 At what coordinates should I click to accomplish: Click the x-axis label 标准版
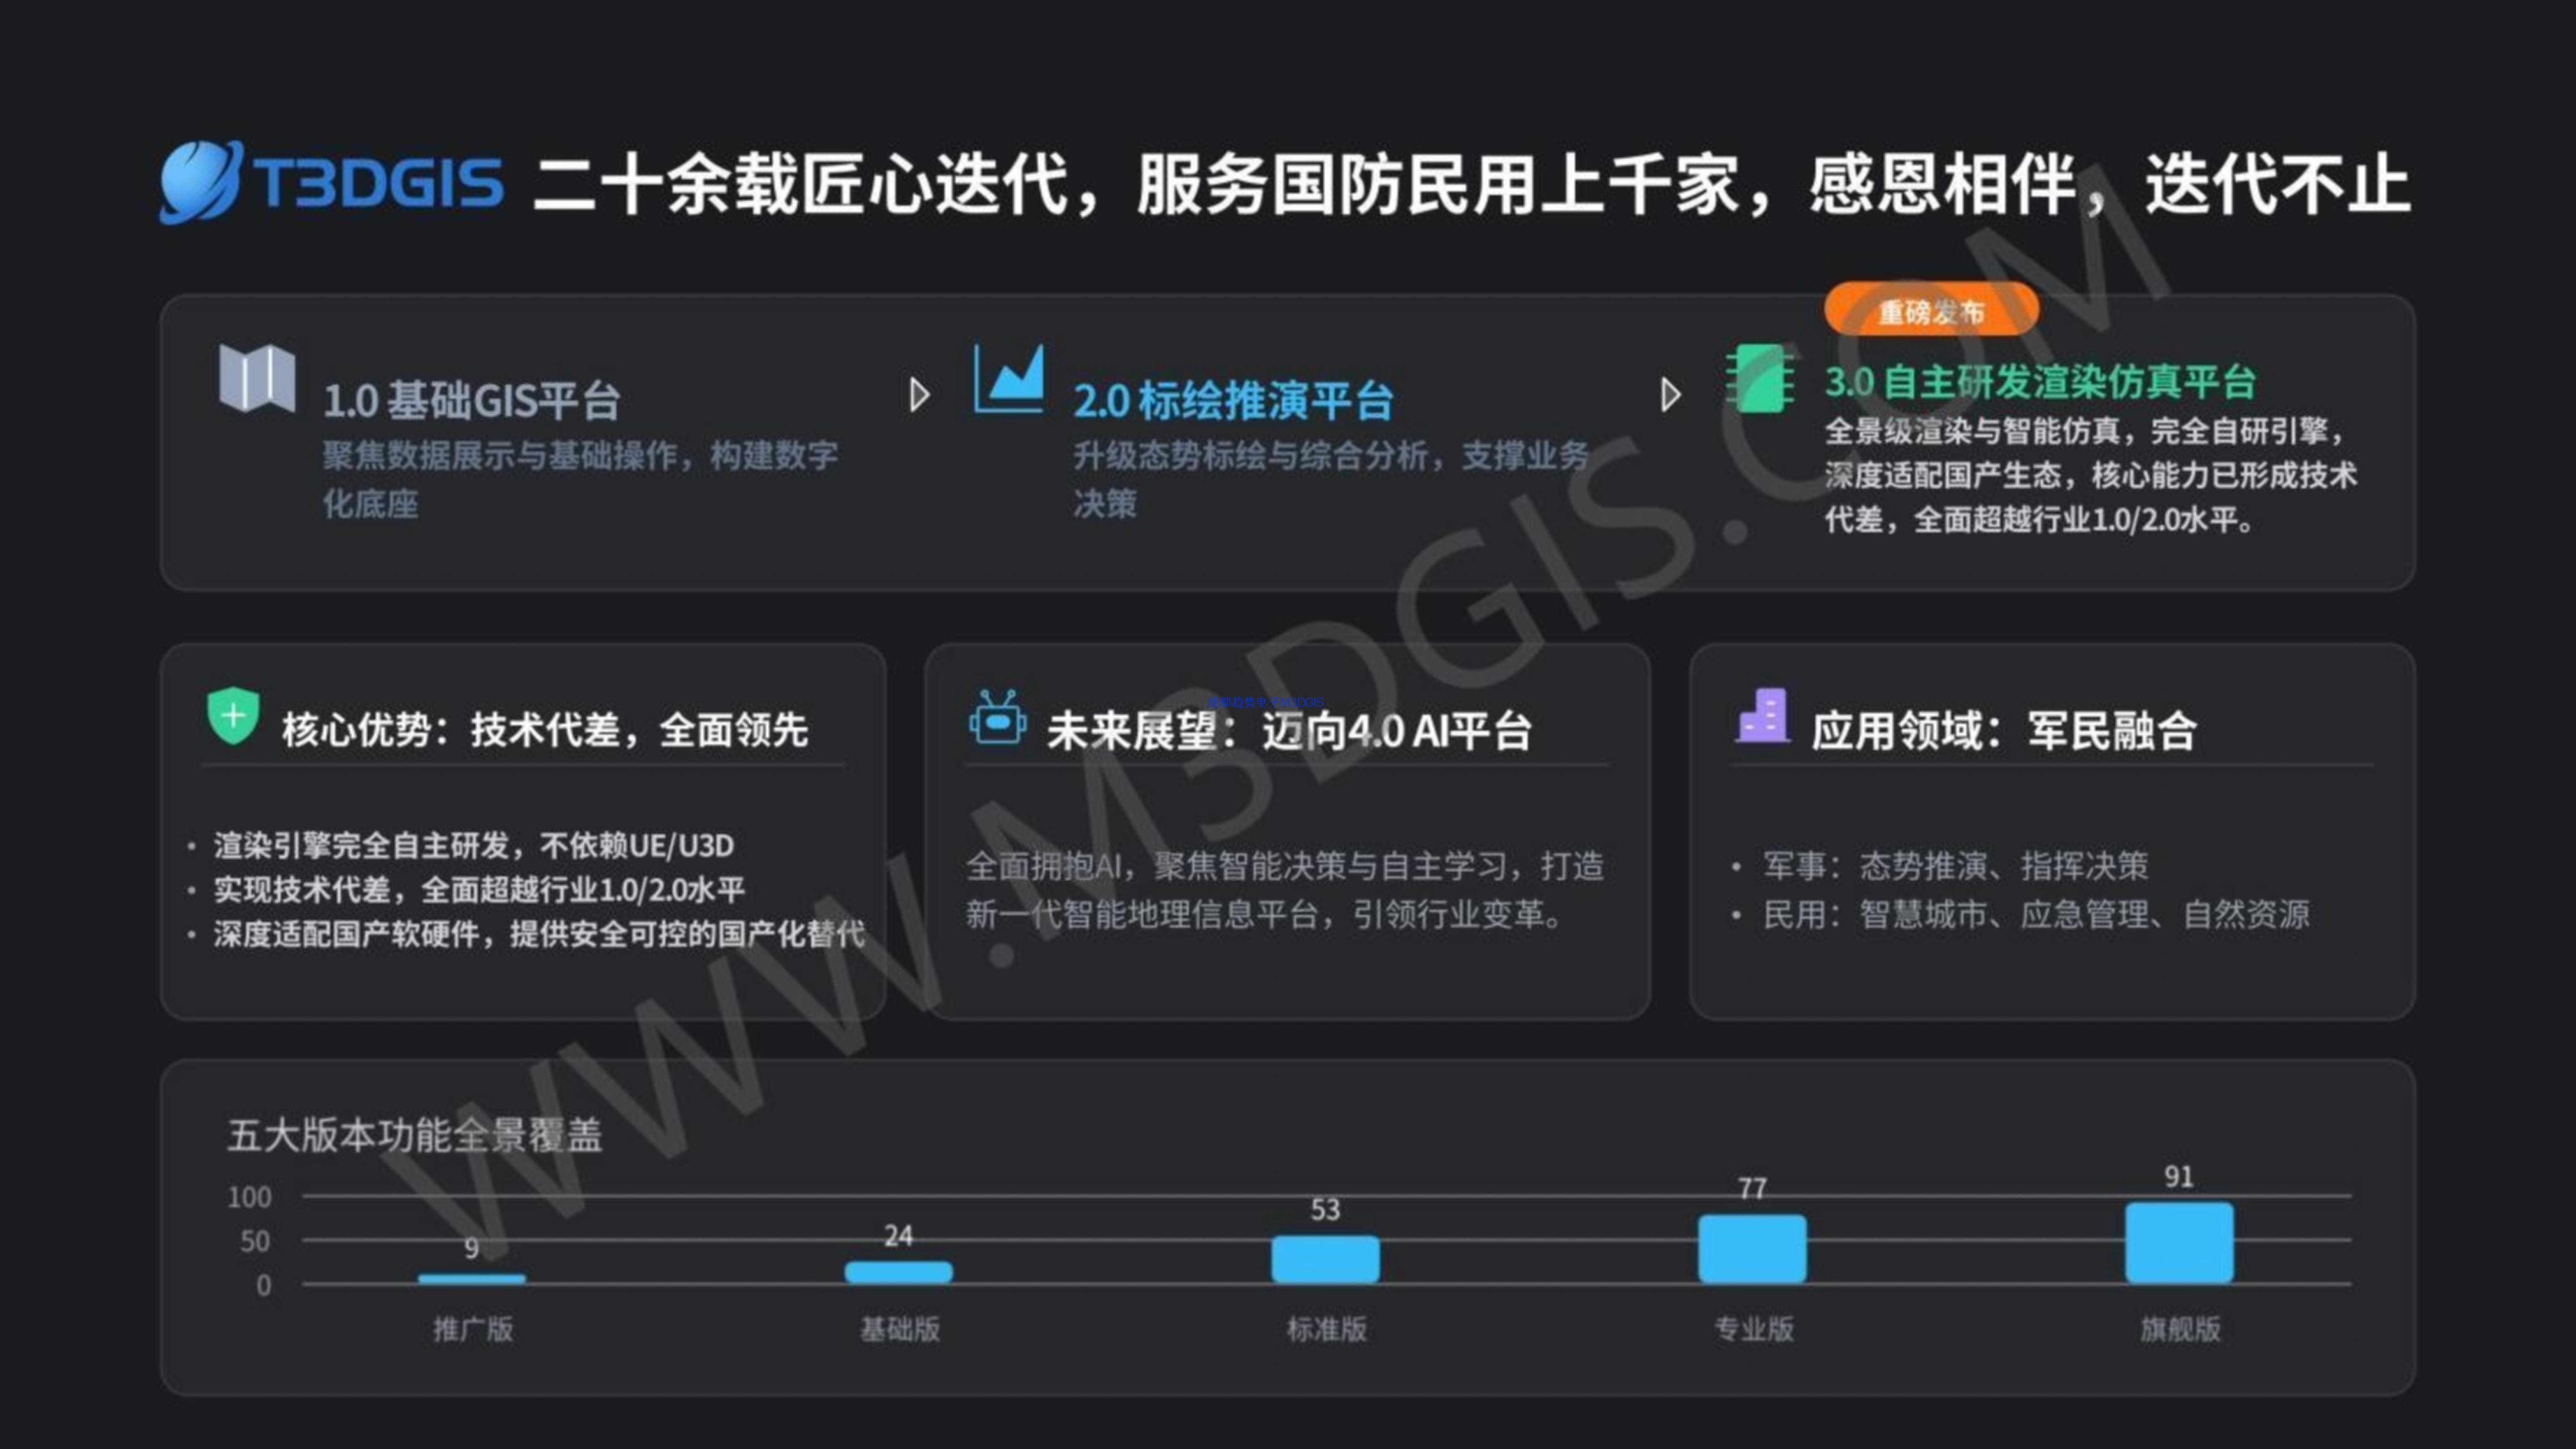pyautogui.click(x=1326, y=1329)
